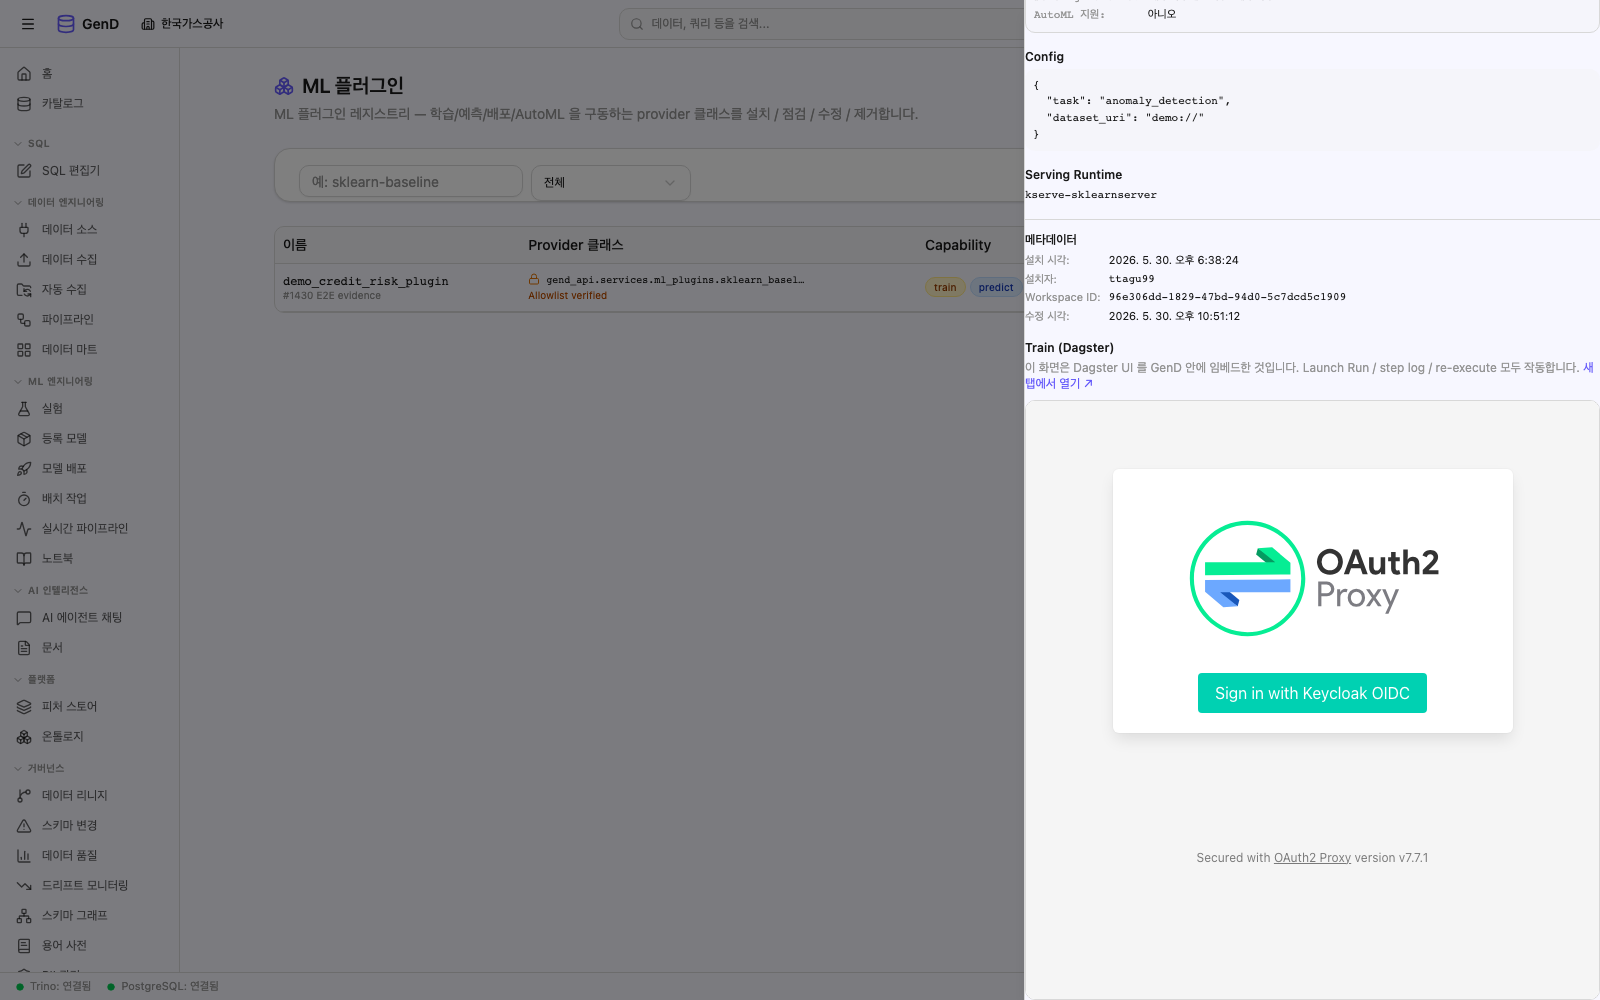Click the 홈 home icon in sidebar
The image size is (1600, 1000).
tap(24, 74)
